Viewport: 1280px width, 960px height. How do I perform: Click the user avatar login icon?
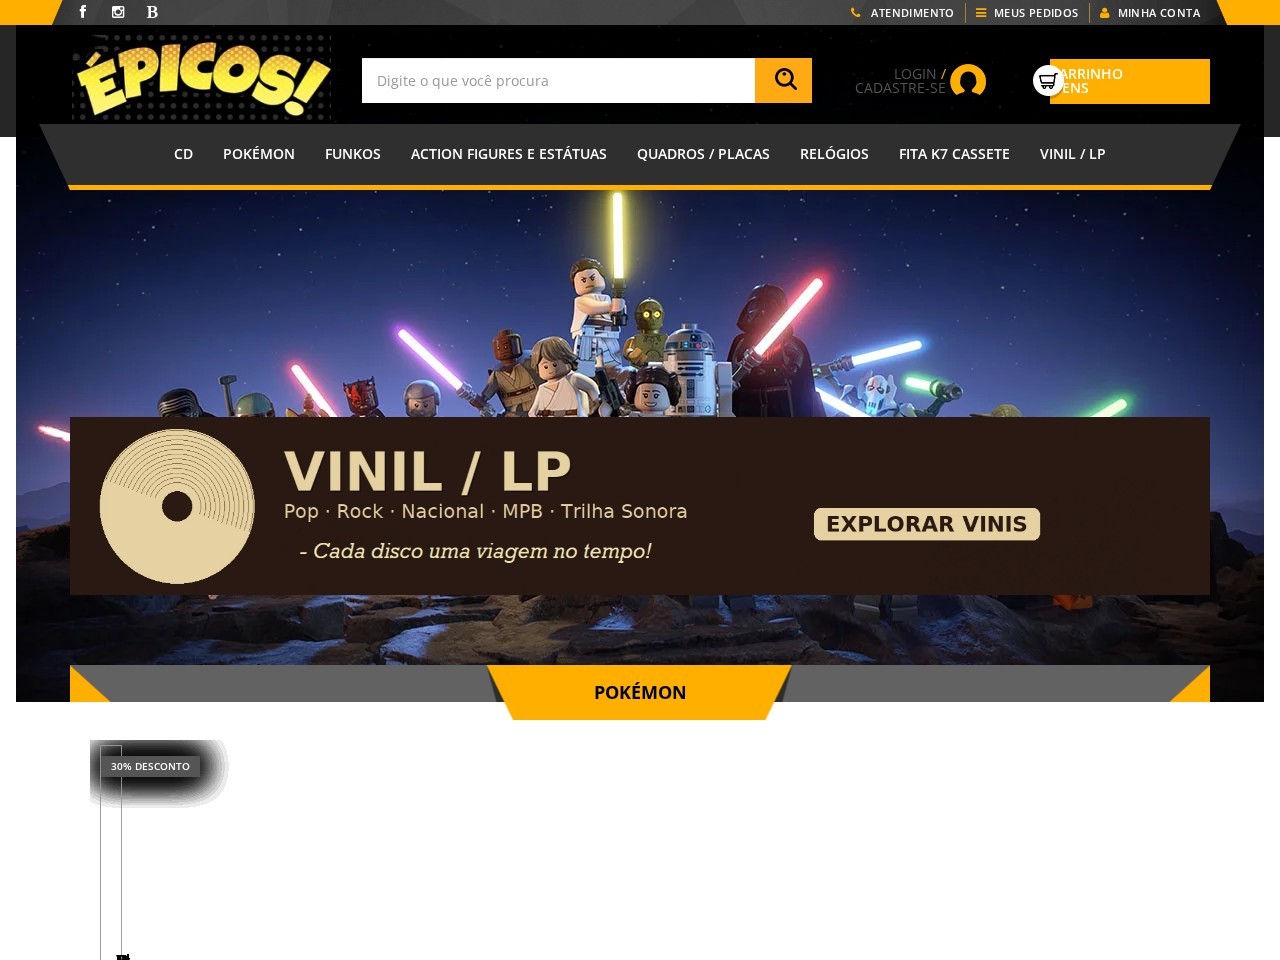click(x=968, y=81)
